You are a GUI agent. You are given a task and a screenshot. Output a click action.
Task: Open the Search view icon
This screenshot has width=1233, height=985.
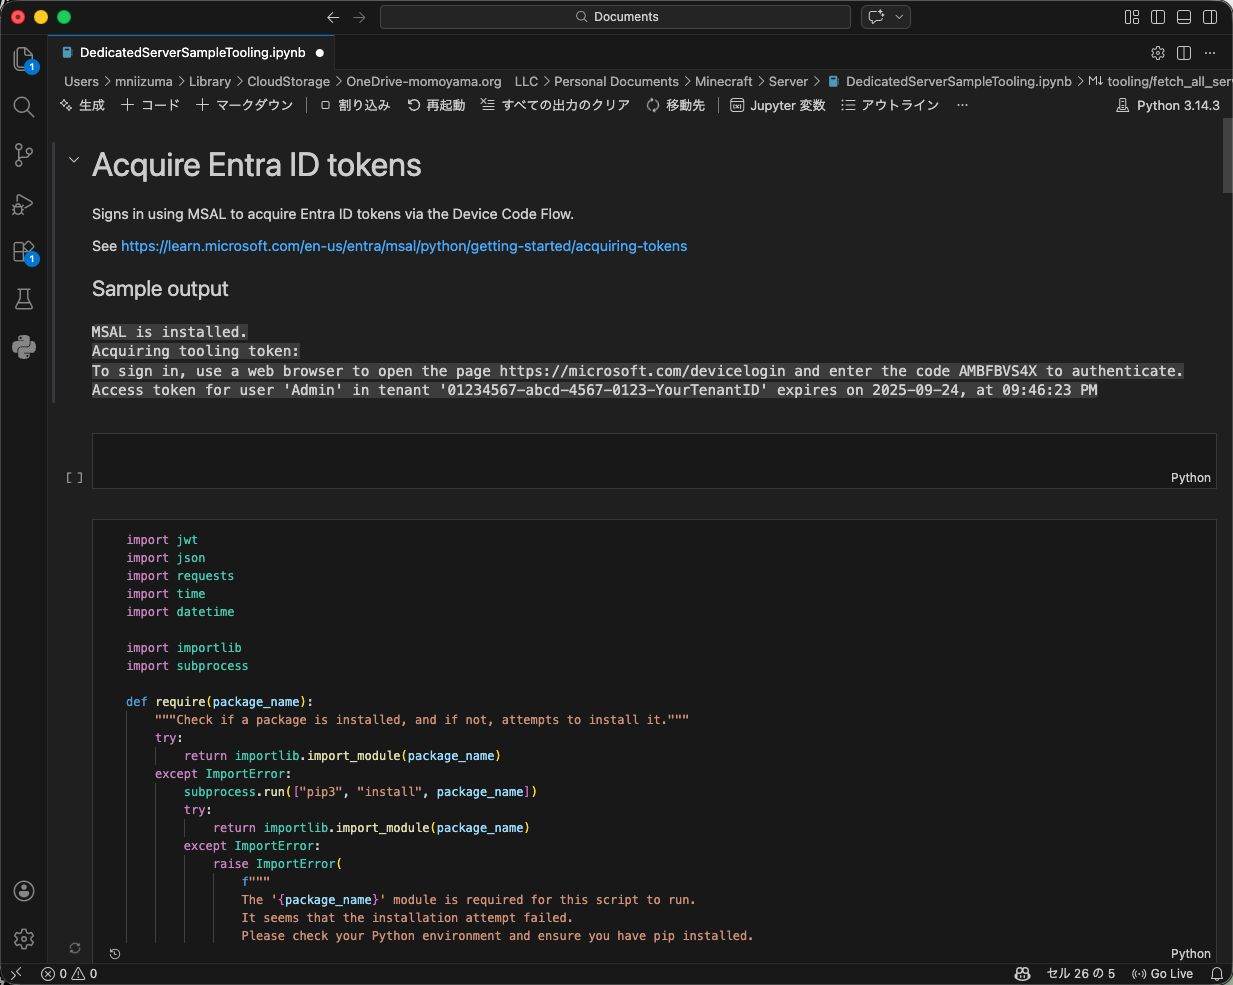click(x=24, y=107)
